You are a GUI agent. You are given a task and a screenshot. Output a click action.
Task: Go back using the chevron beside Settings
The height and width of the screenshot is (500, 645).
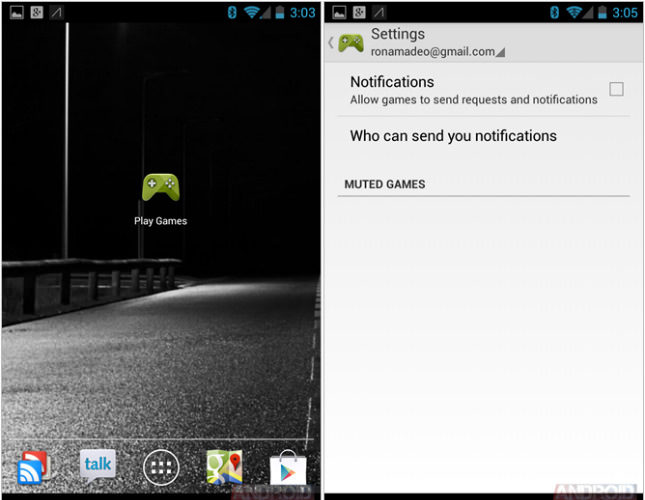(331, 43)
